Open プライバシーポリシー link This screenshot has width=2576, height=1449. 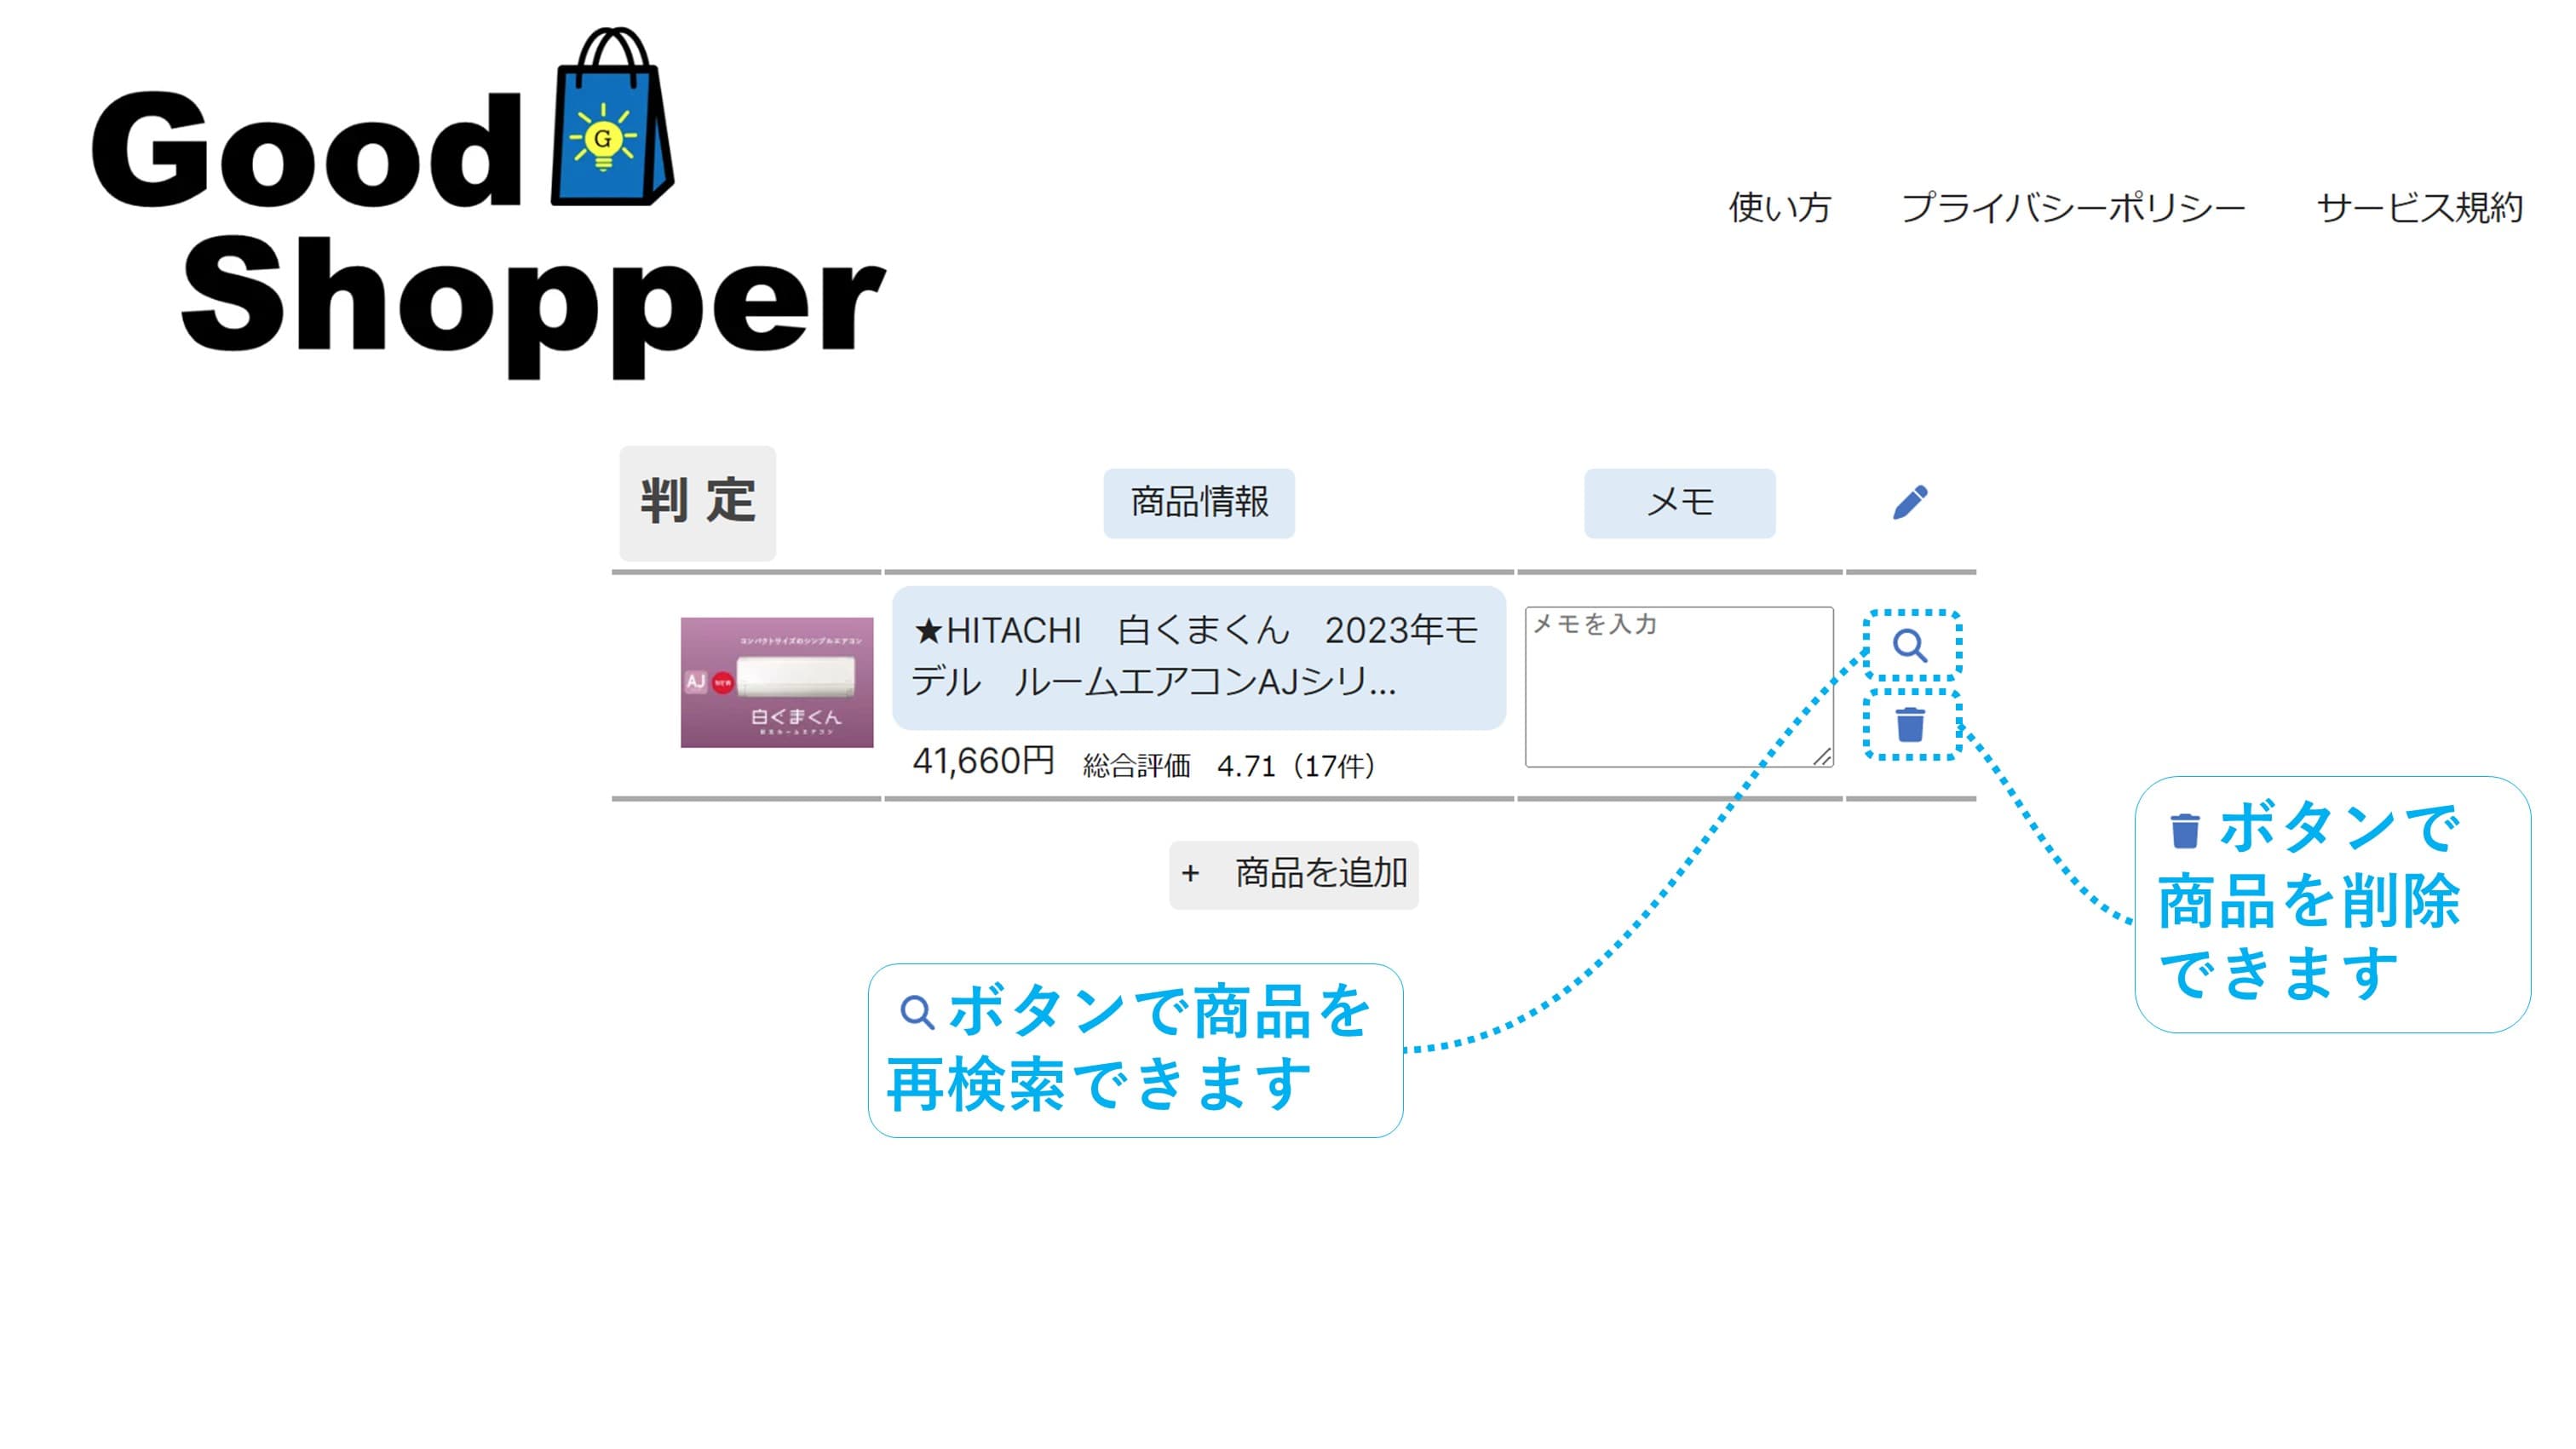coord(2073,207)
